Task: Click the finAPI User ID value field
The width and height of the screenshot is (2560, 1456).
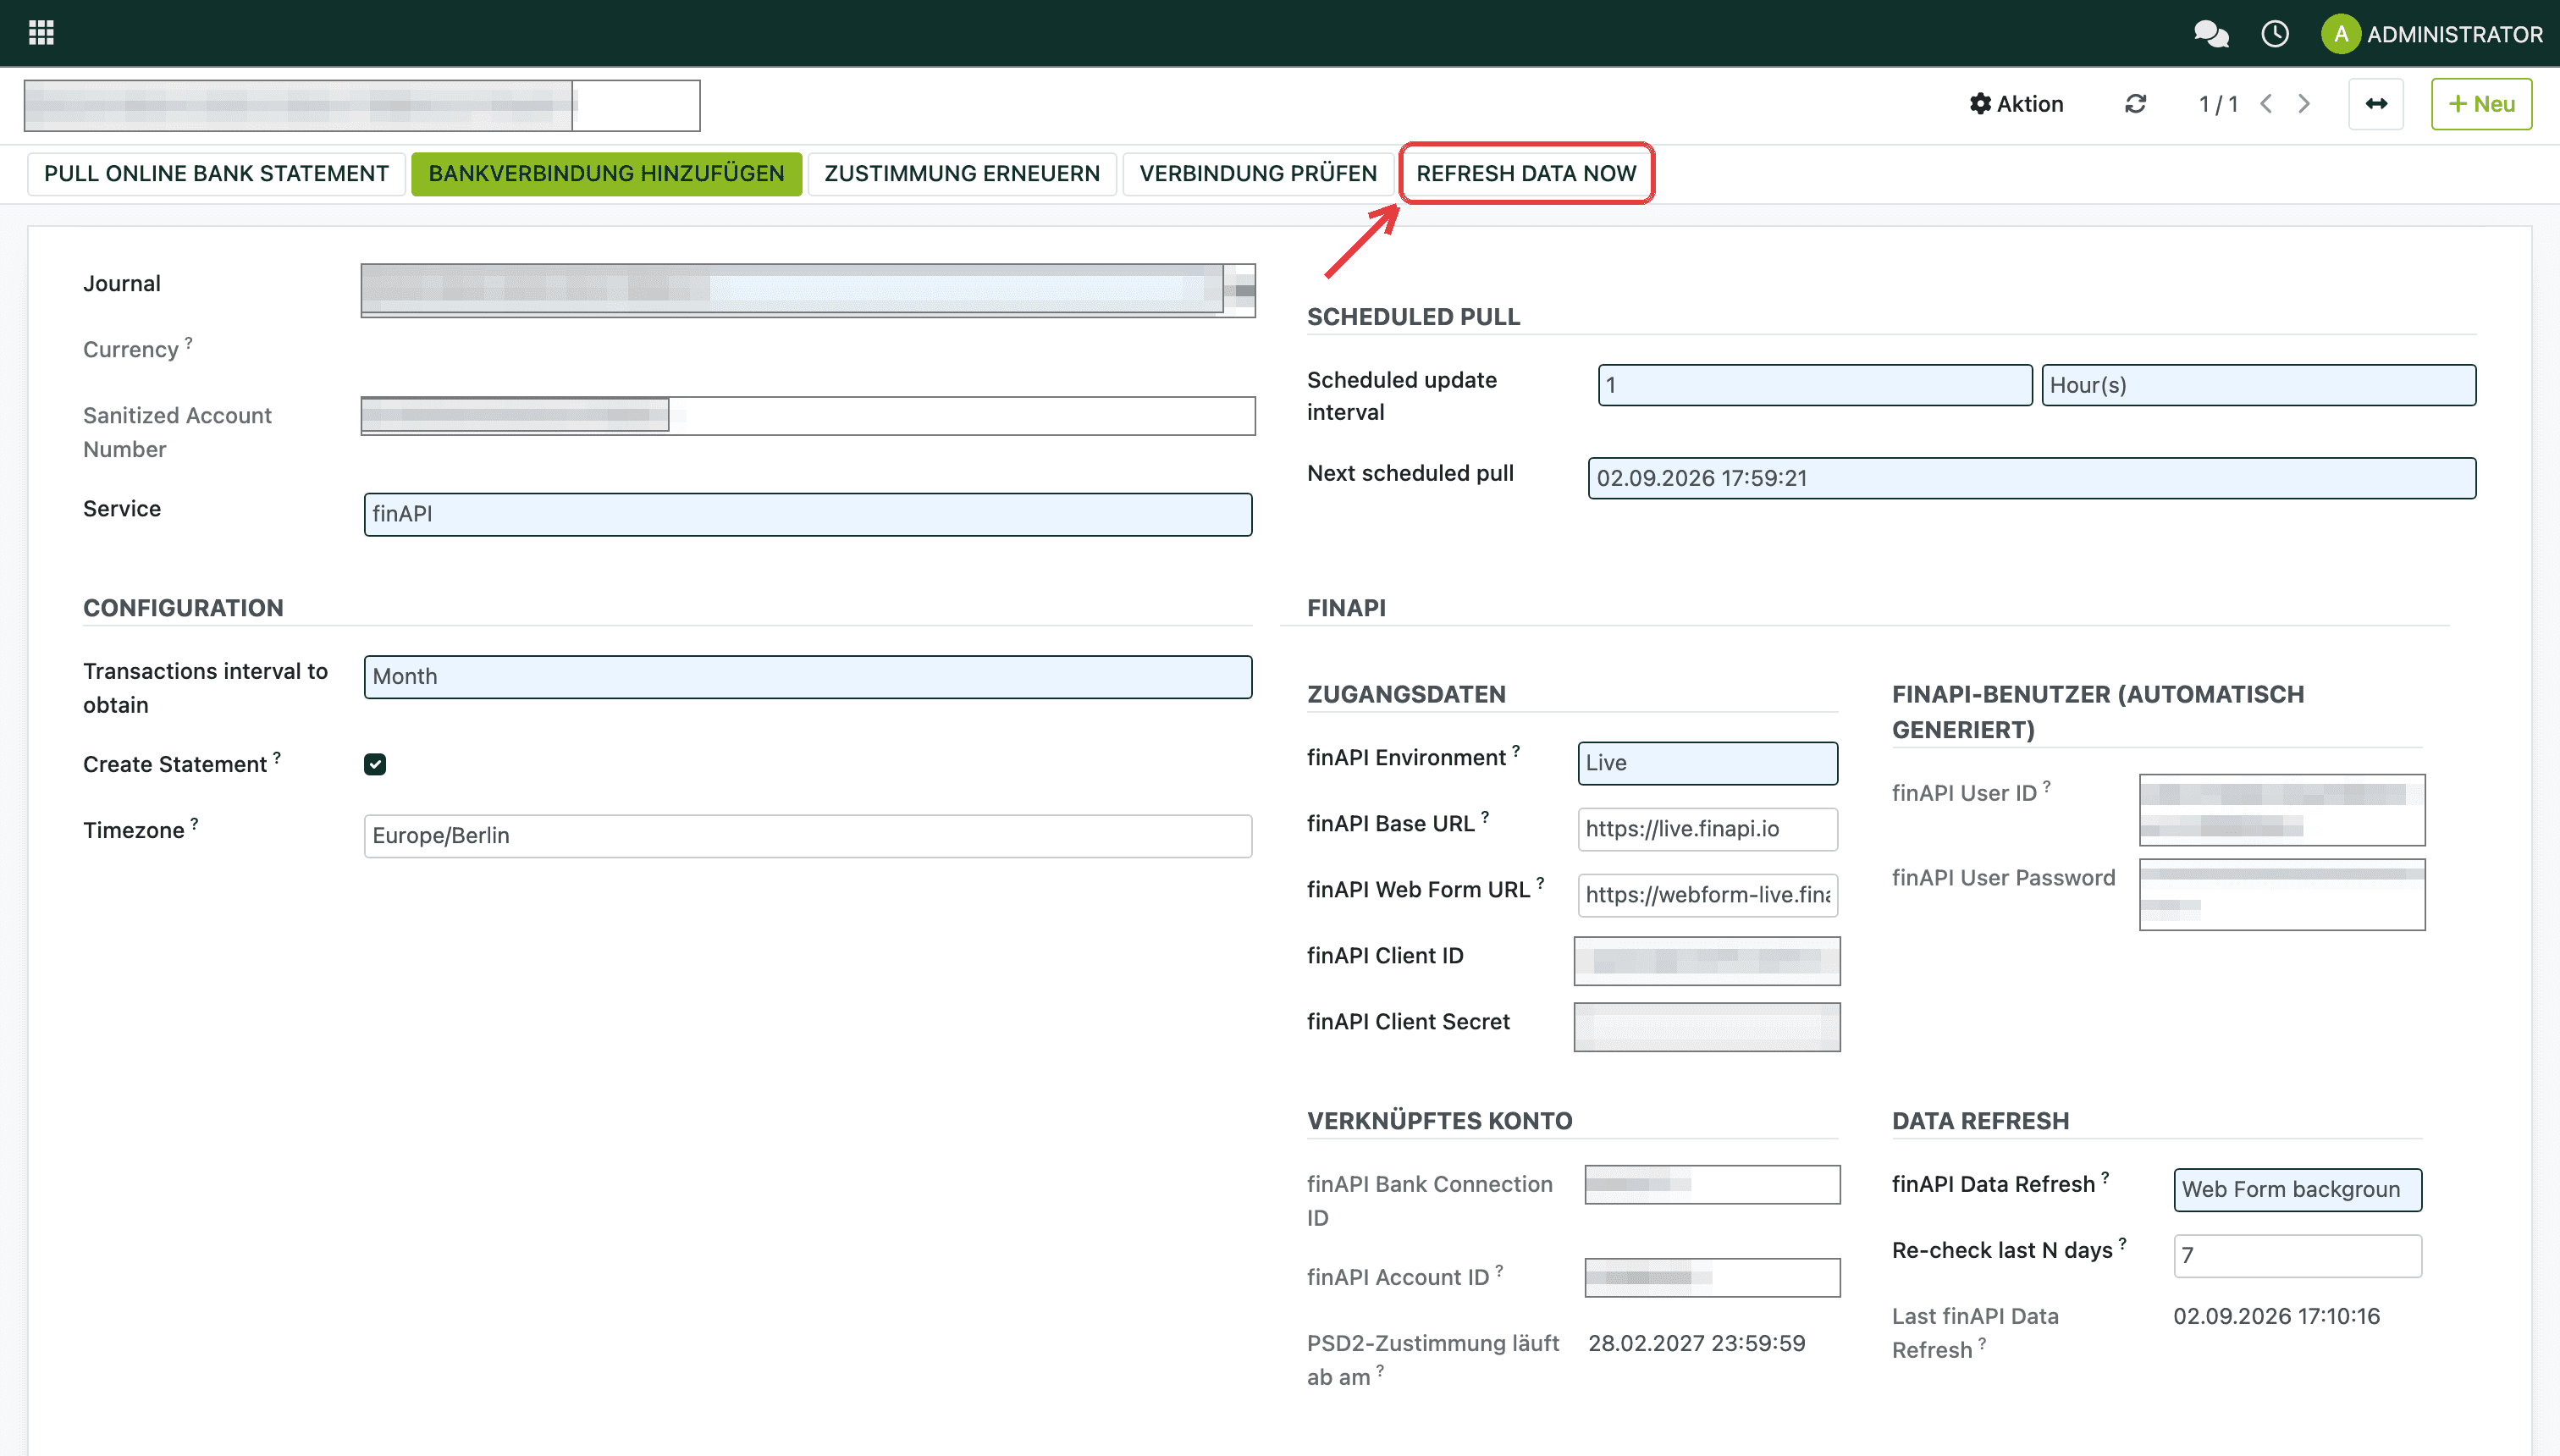Action: [2282, 810]
